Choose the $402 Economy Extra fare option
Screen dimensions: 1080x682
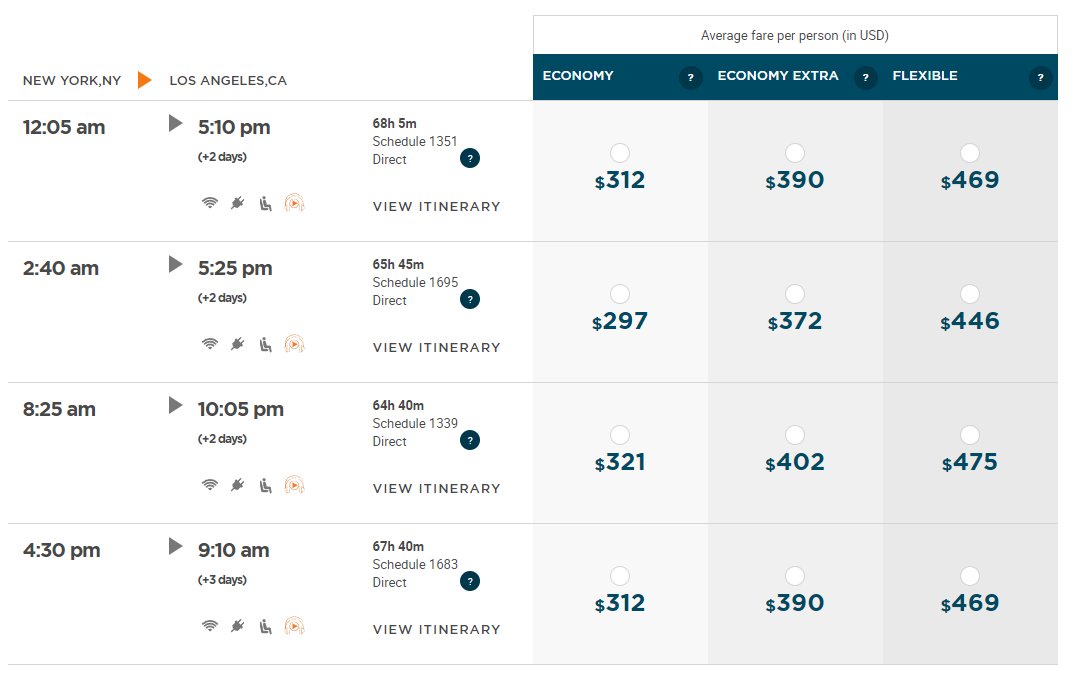click(795, 435)
